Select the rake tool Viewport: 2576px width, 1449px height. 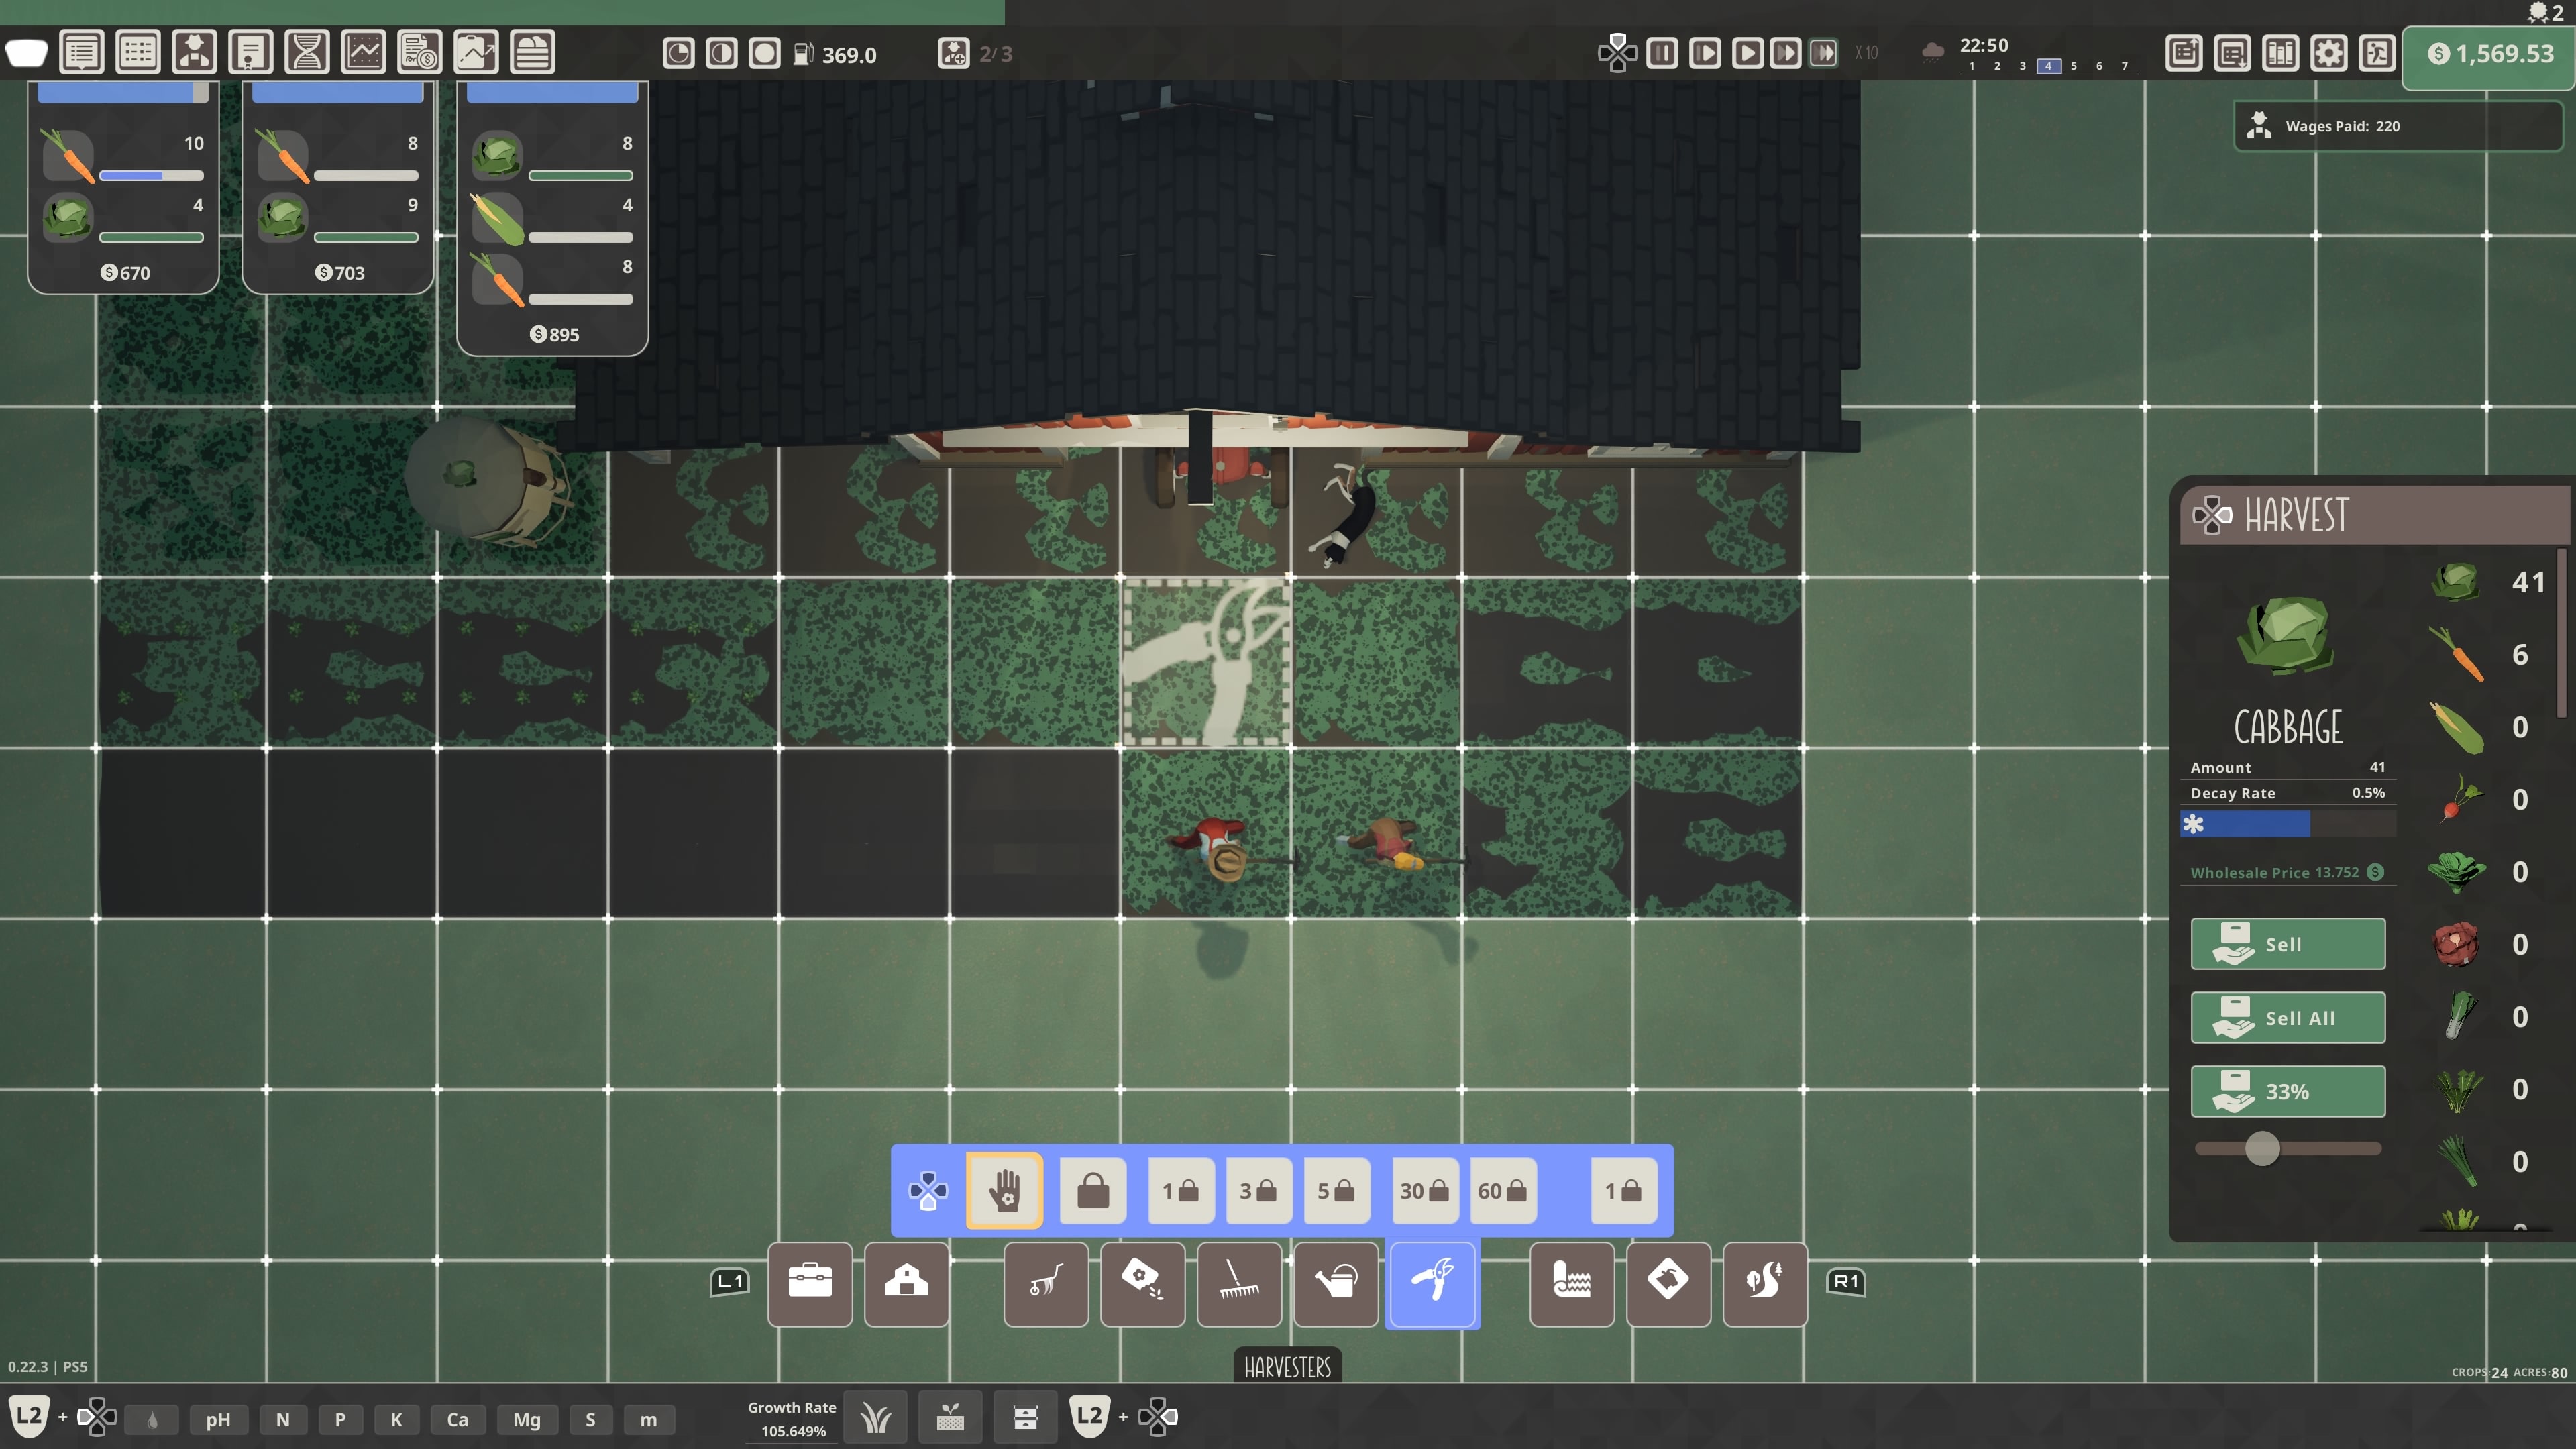pyautogui.click(x=1238, y=1285)
